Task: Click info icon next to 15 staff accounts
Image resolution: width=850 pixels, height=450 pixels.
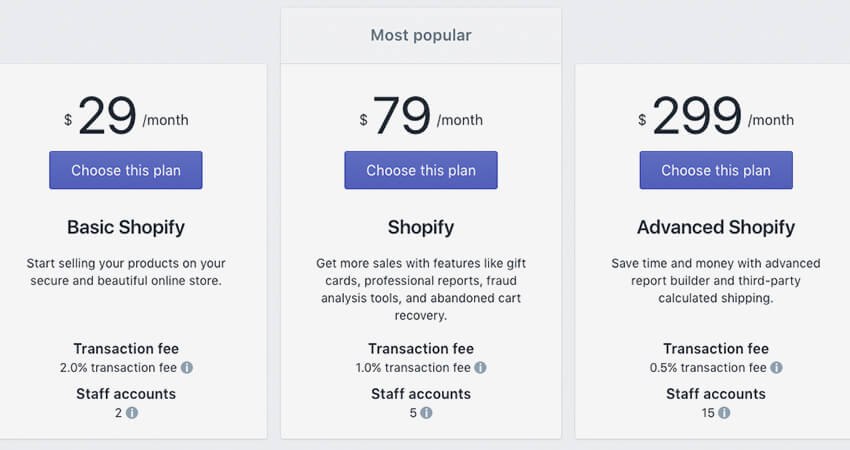Action: (724, 413)
